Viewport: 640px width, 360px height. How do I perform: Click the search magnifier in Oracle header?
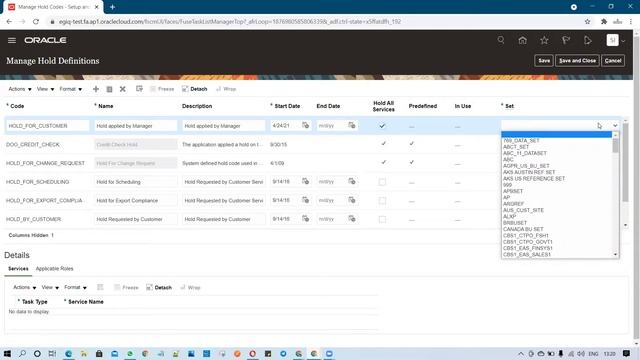pos(501,40)
